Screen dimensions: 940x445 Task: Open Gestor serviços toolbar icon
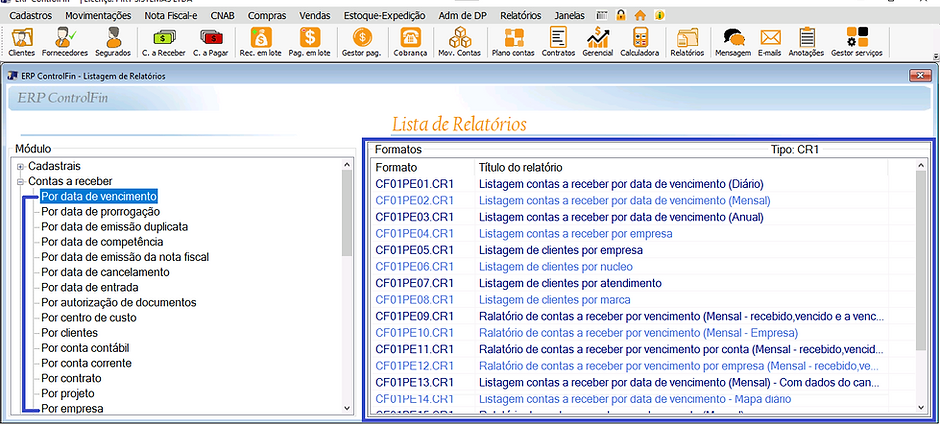857,42
